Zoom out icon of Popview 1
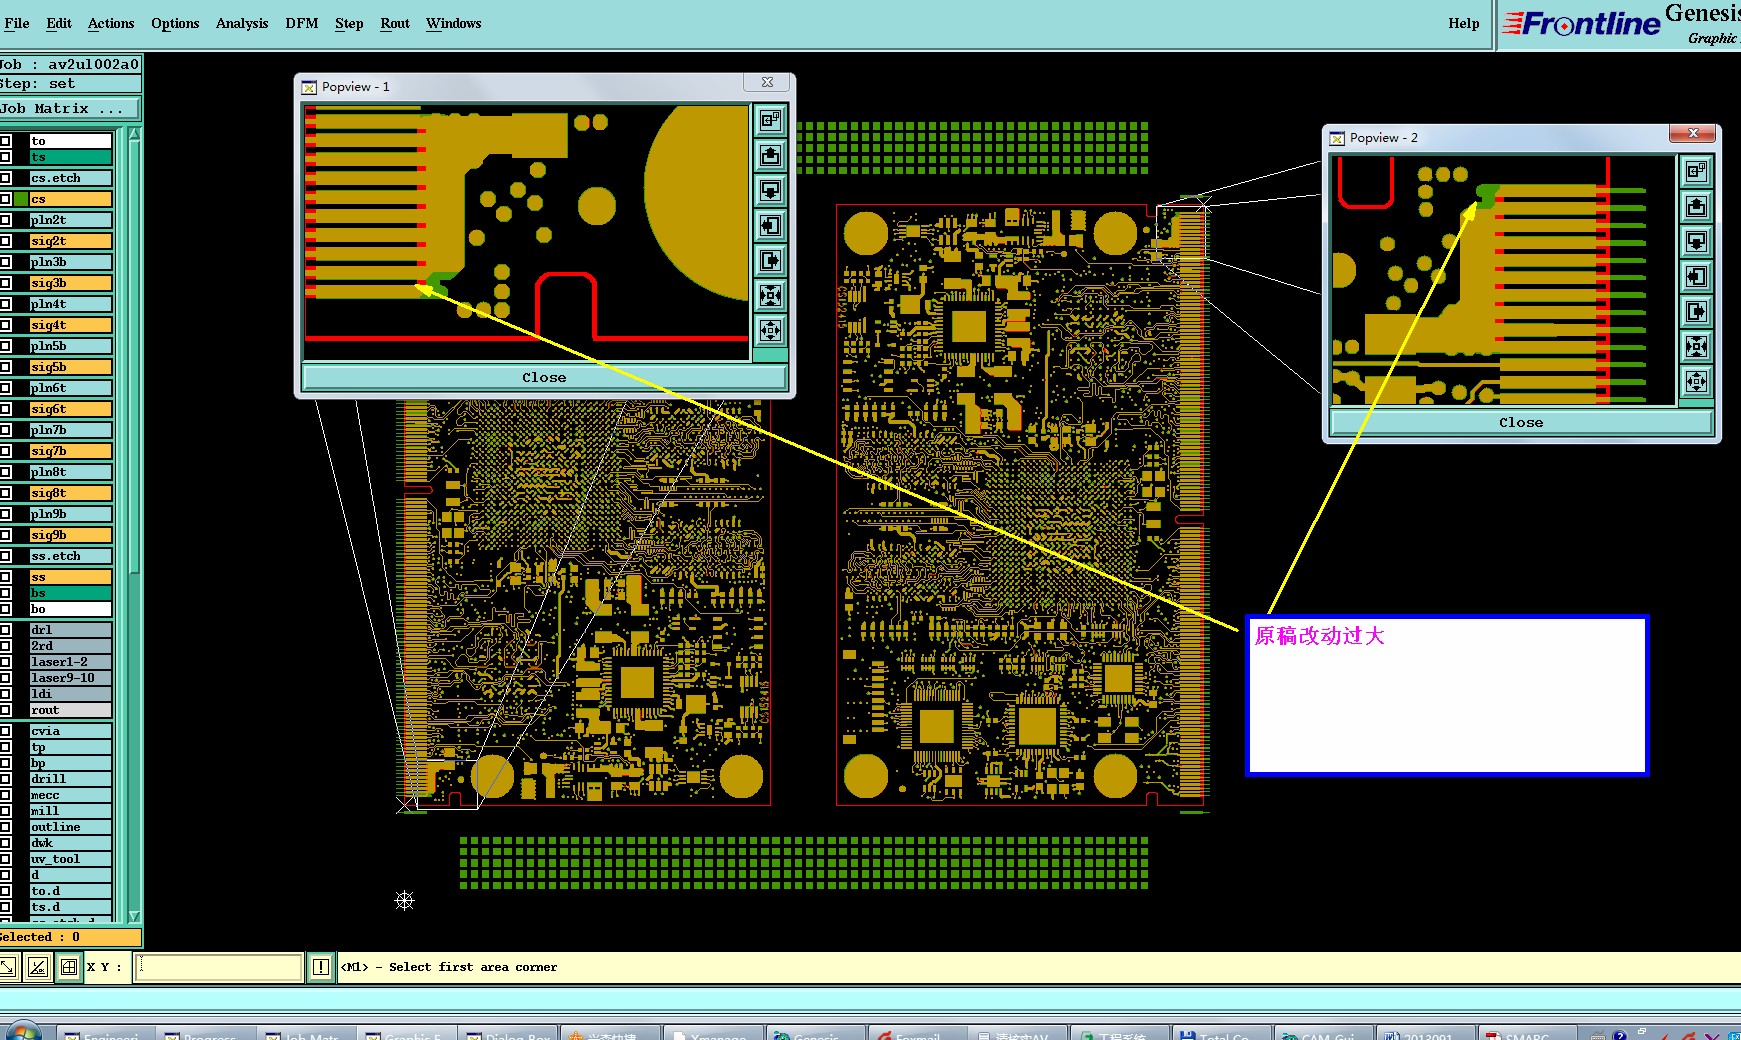This screenshot has width=1741, height=1040. pos(770,330)
